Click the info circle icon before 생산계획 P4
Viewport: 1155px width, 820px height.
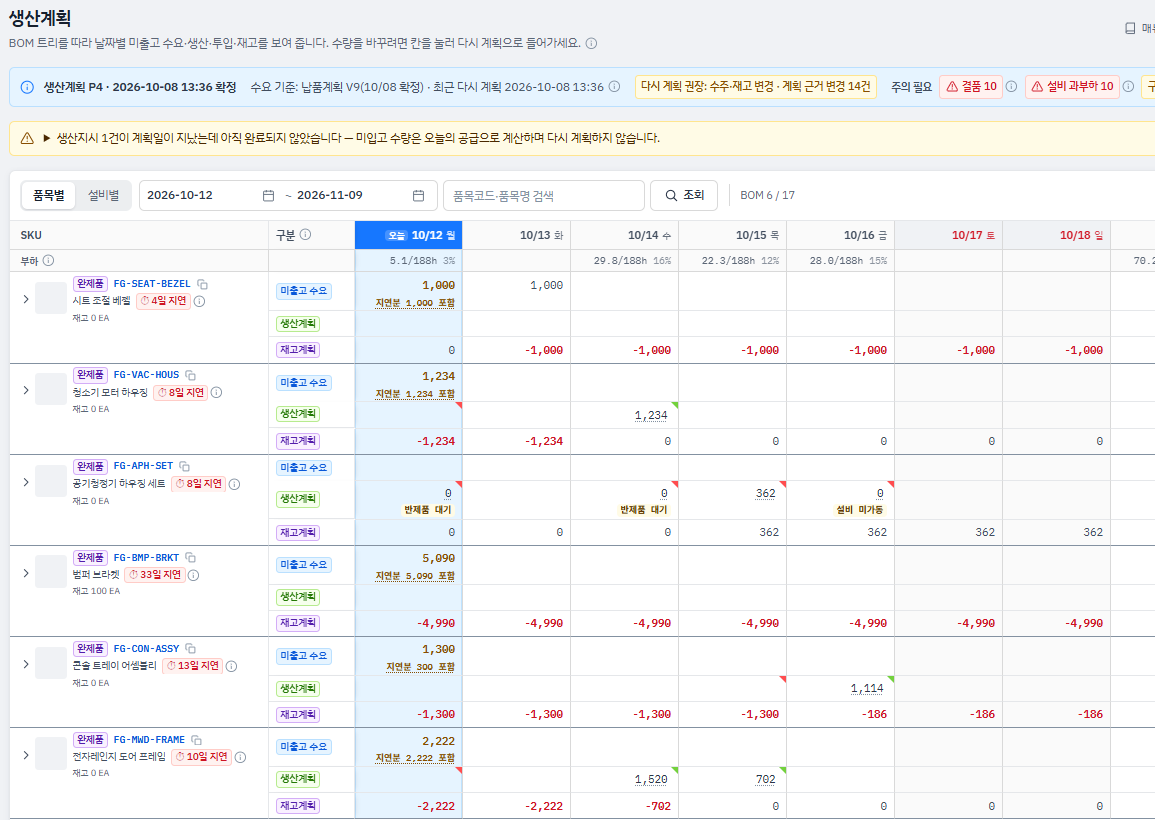pyautogui.click(x=27, y=87)
